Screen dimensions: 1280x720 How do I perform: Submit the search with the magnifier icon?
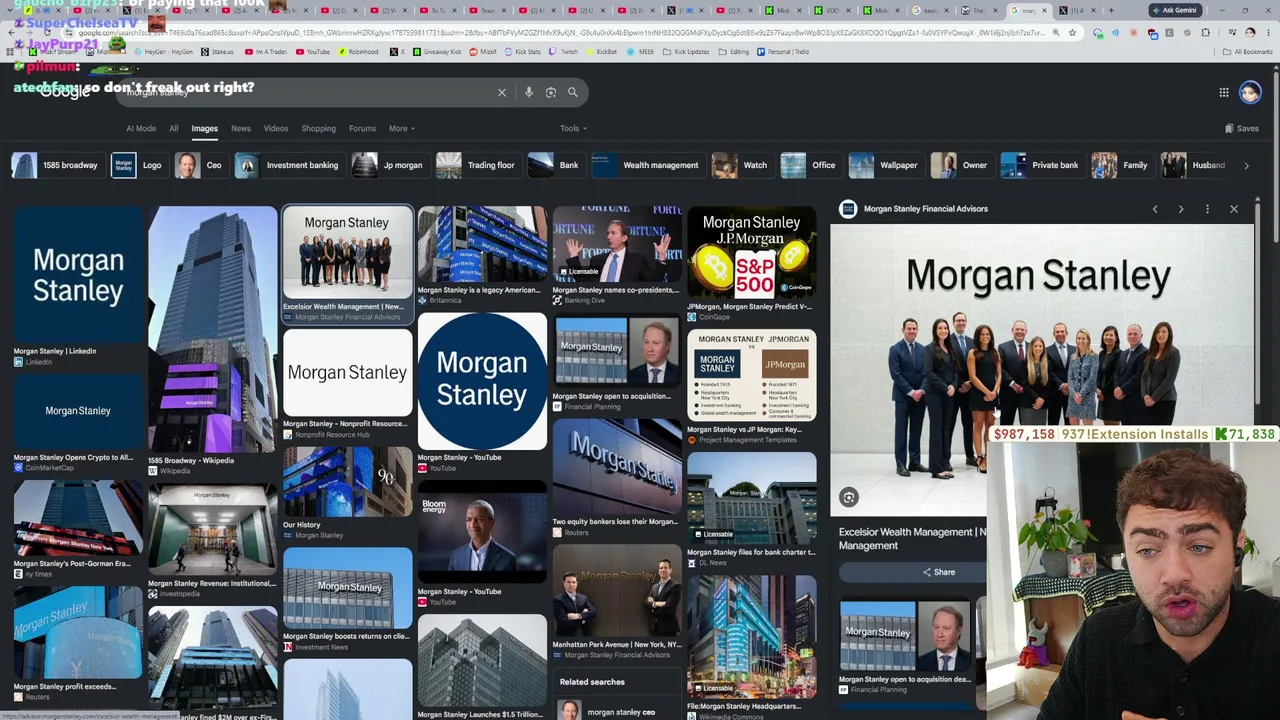573,92
